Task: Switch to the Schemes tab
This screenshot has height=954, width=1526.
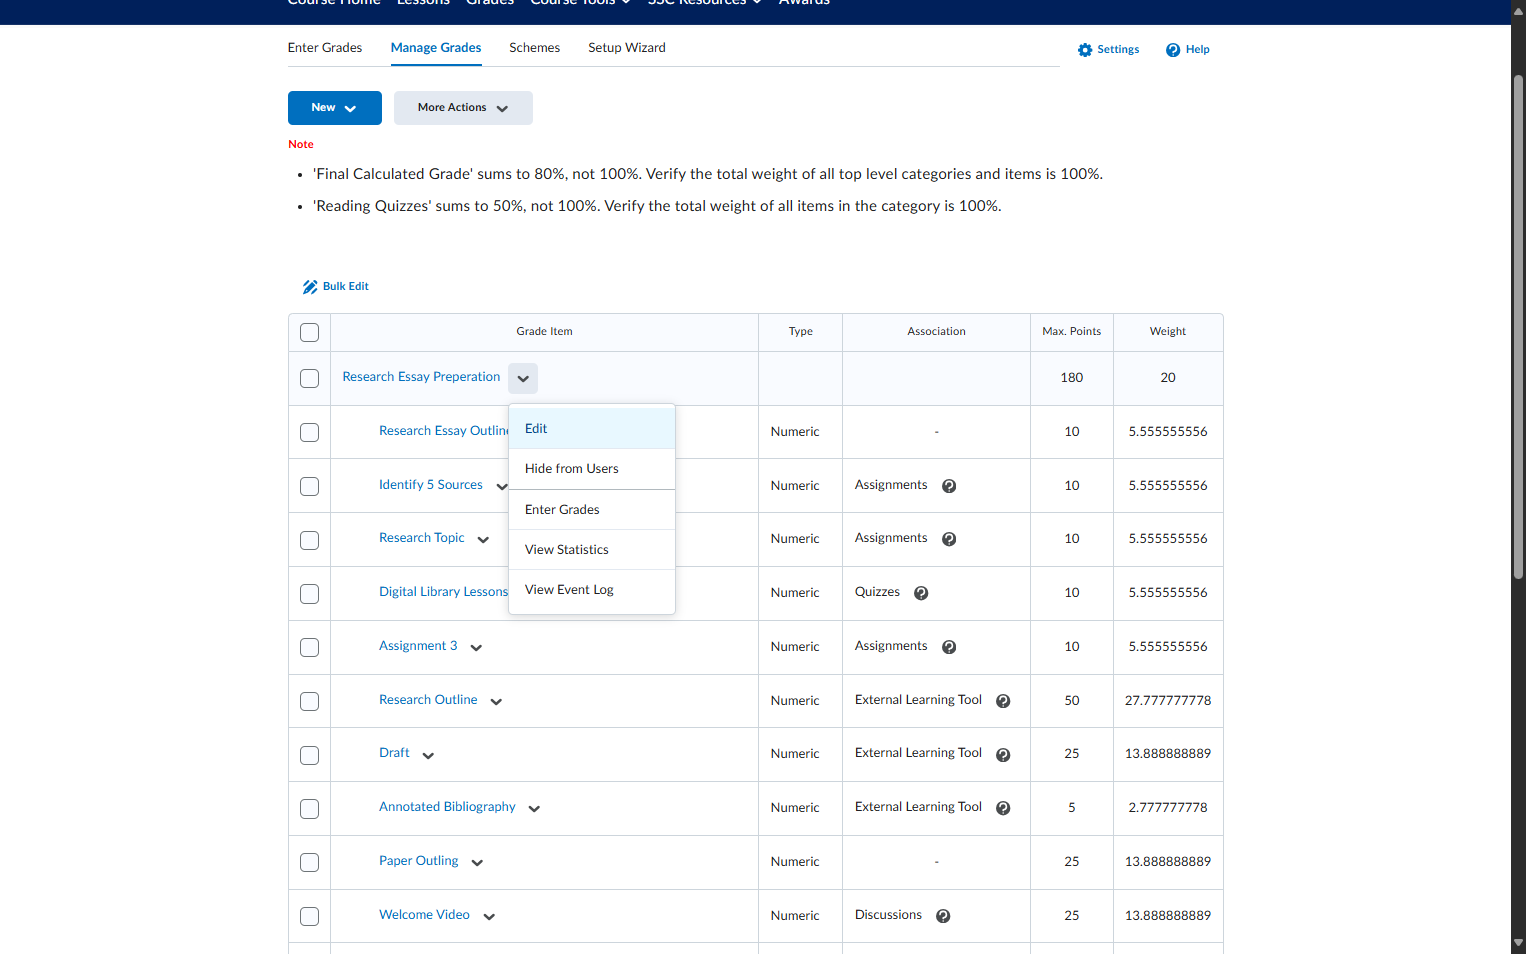Action: [x=534, y=48]
